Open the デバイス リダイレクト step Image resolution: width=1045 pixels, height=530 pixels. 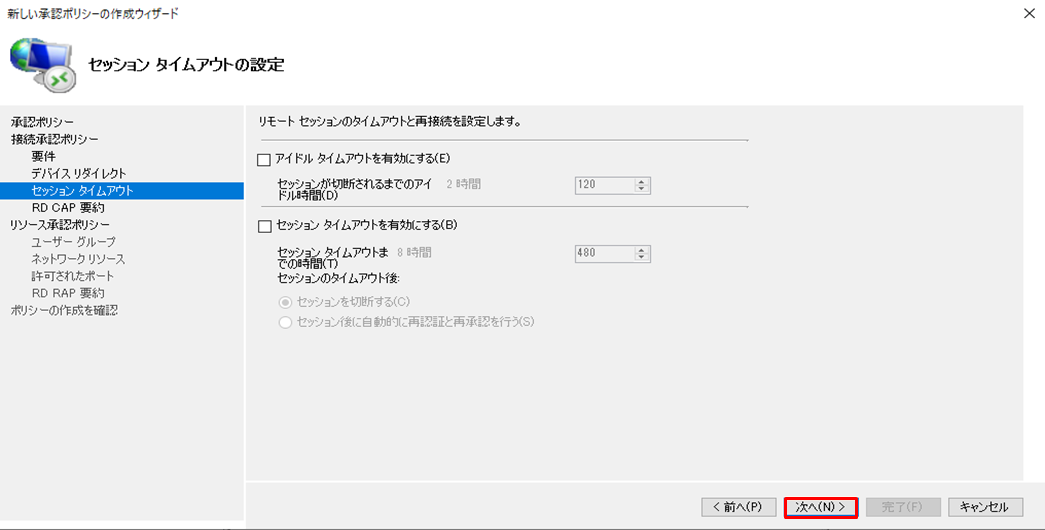pyautogui.click(x=79, y=173)
